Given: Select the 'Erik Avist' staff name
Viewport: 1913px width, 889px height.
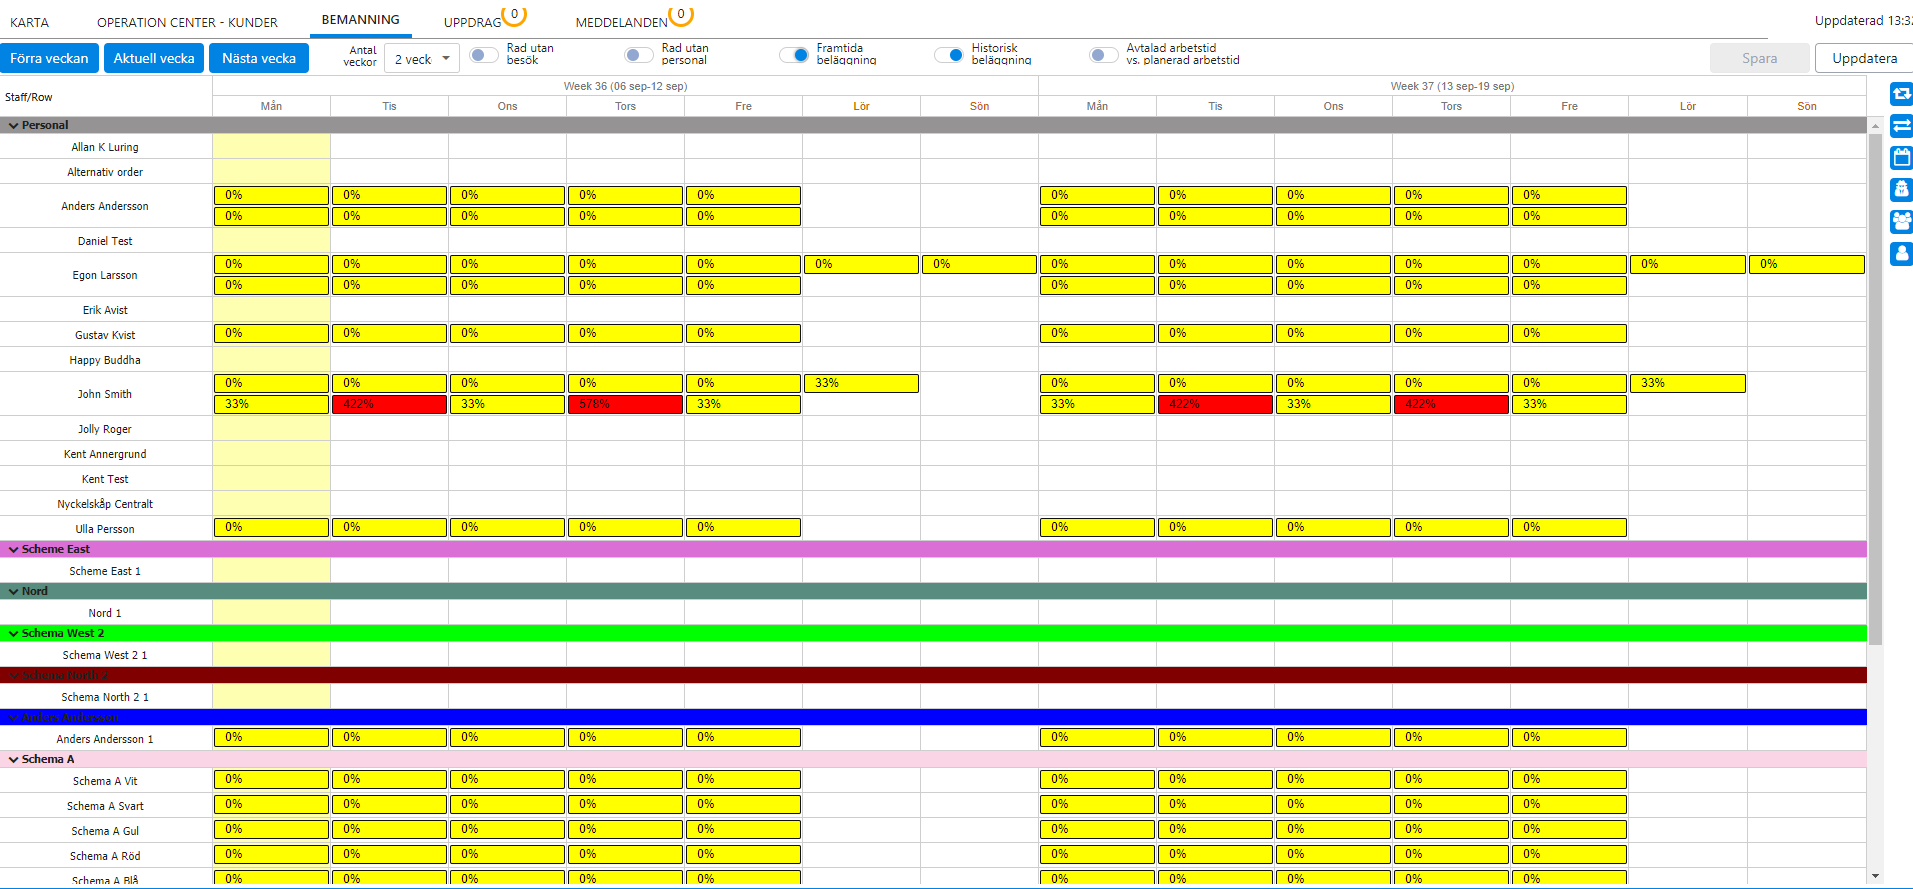Looking at the screenshot, I should click(105, 310).
